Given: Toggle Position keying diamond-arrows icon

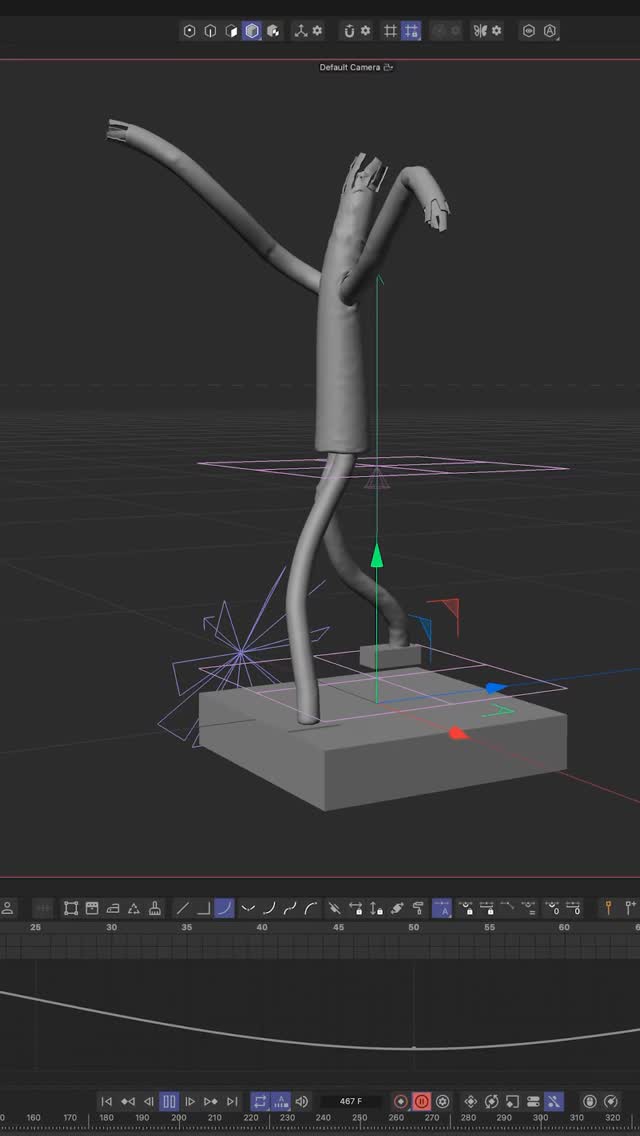Looking at the screenshot, I should (x=470, y=1101).
